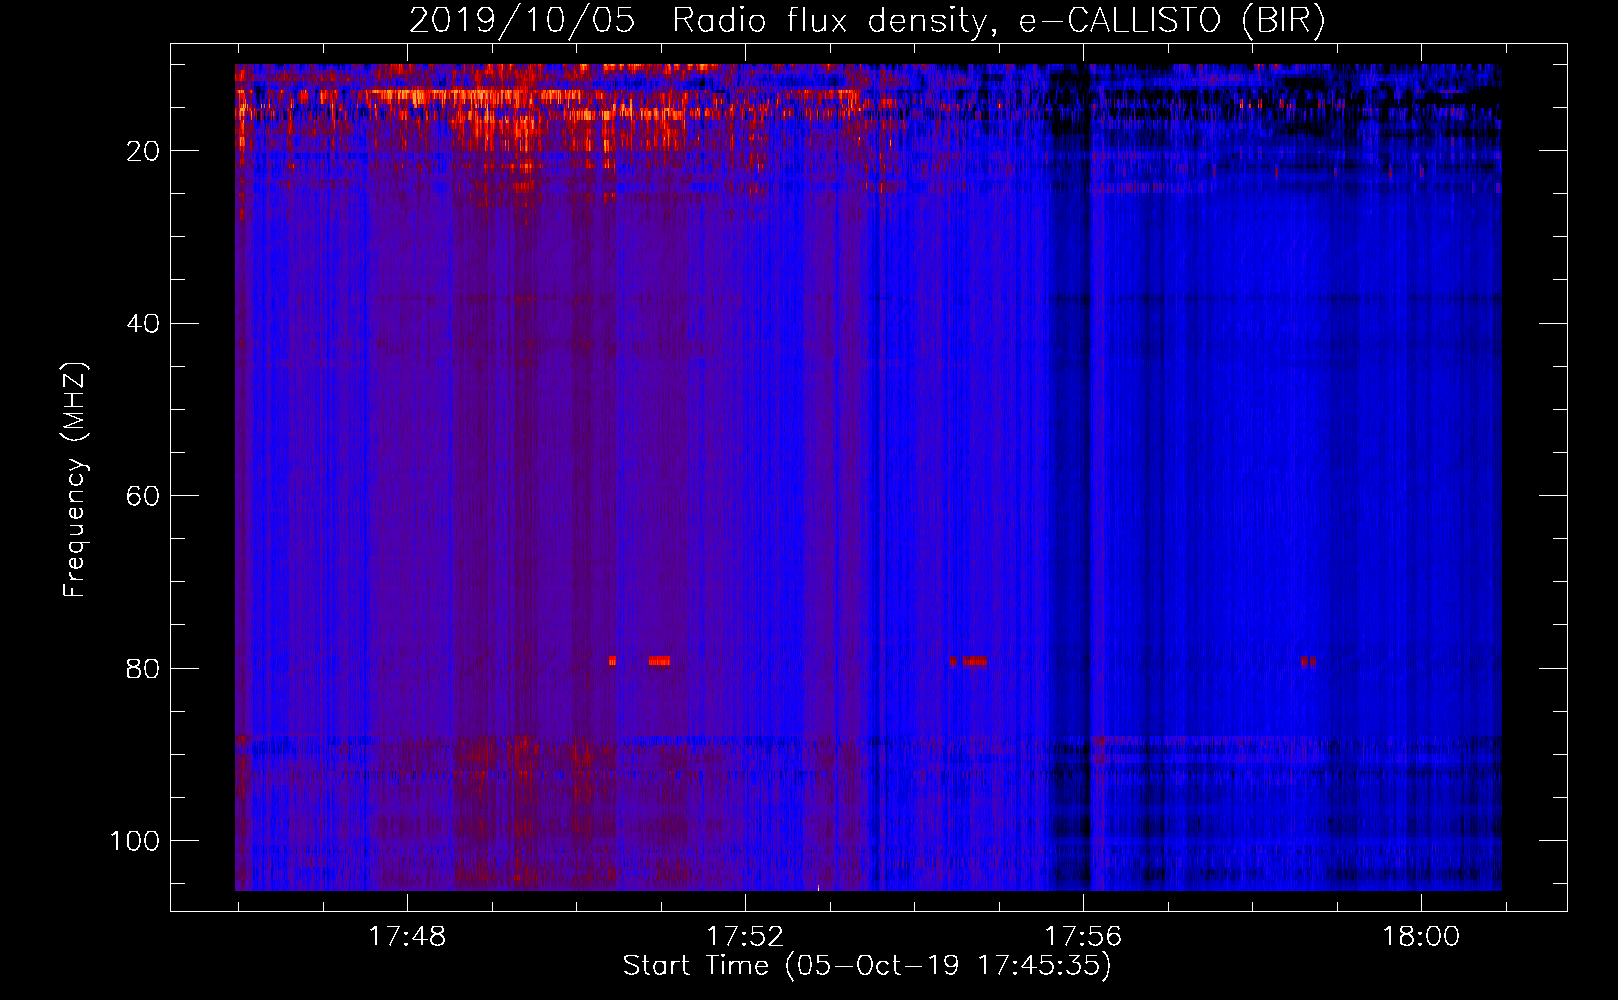Click the 17:56 time tick label
Image resolution: width=1618 pixels, height=1000 pixels.
point(1083,937)
